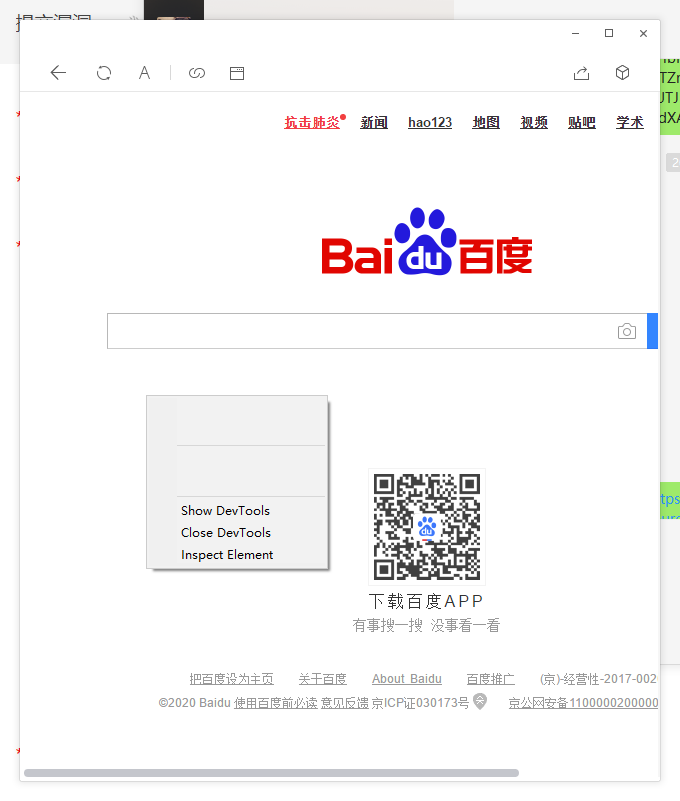This screenshot has width=680, height=801.
Task: Close the browser window
Action: (x=643, y=33)
